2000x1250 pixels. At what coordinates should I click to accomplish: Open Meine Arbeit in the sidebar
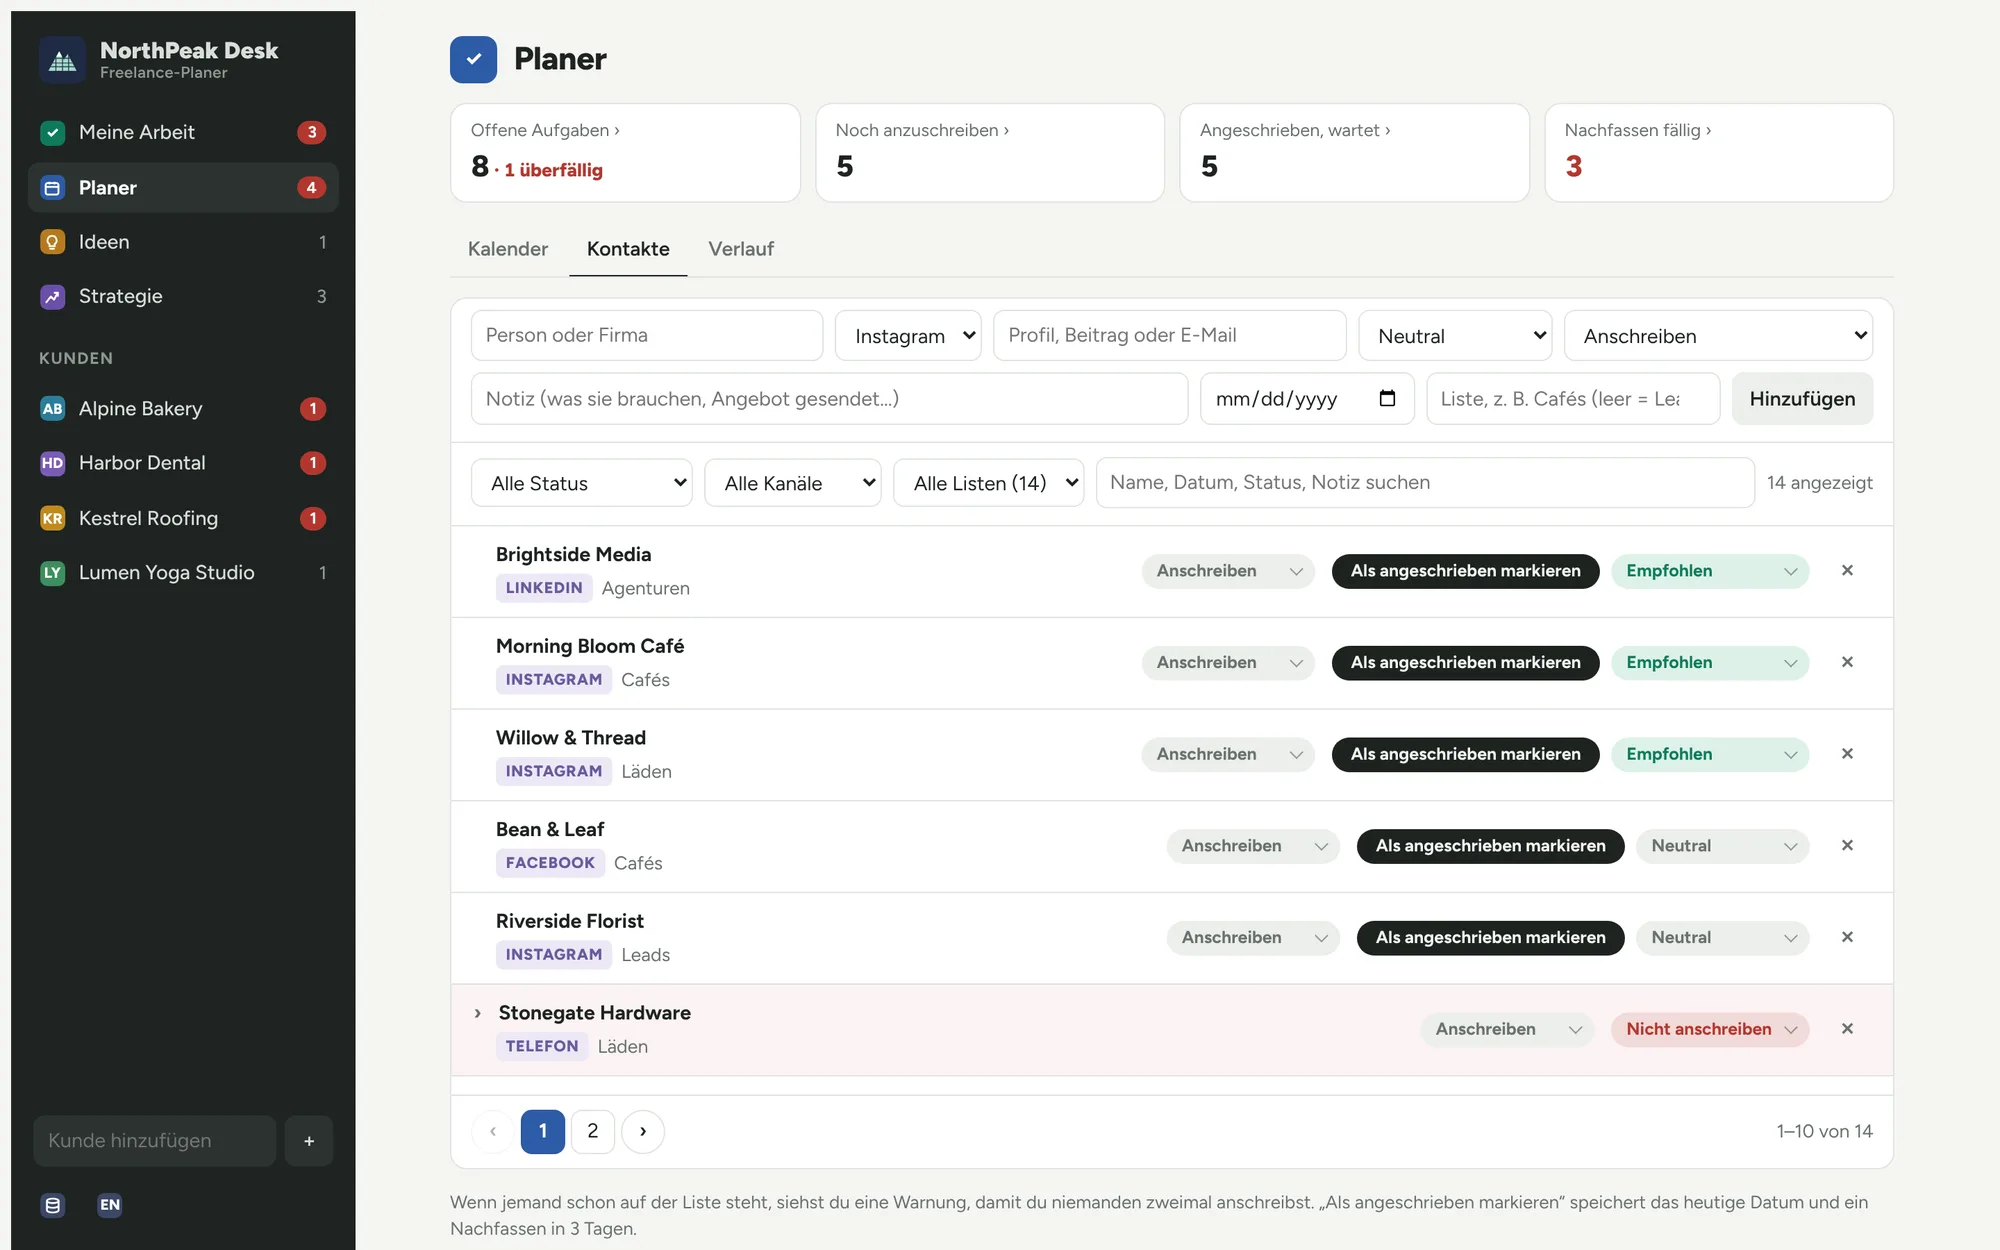coord(183,132)
